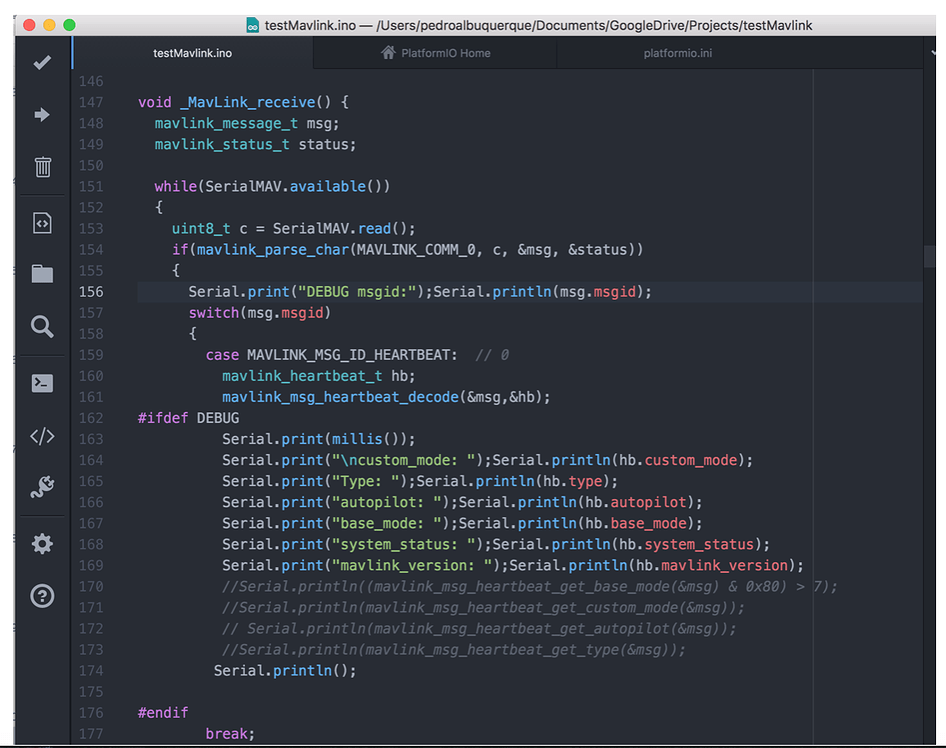The height and width of the screenshot is (748, 946).
Task: Switch to the PlatformIO Home tab
Action: click(x=435, y=53)
